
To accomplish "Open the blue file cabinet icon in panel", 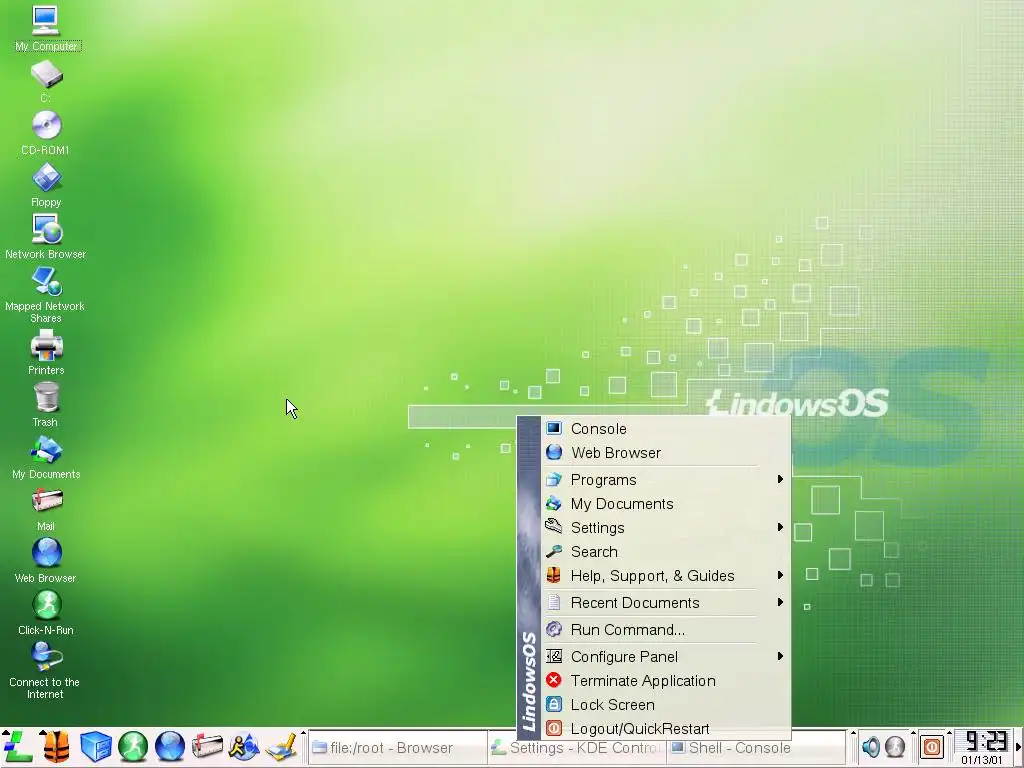I will coord(95,748).
